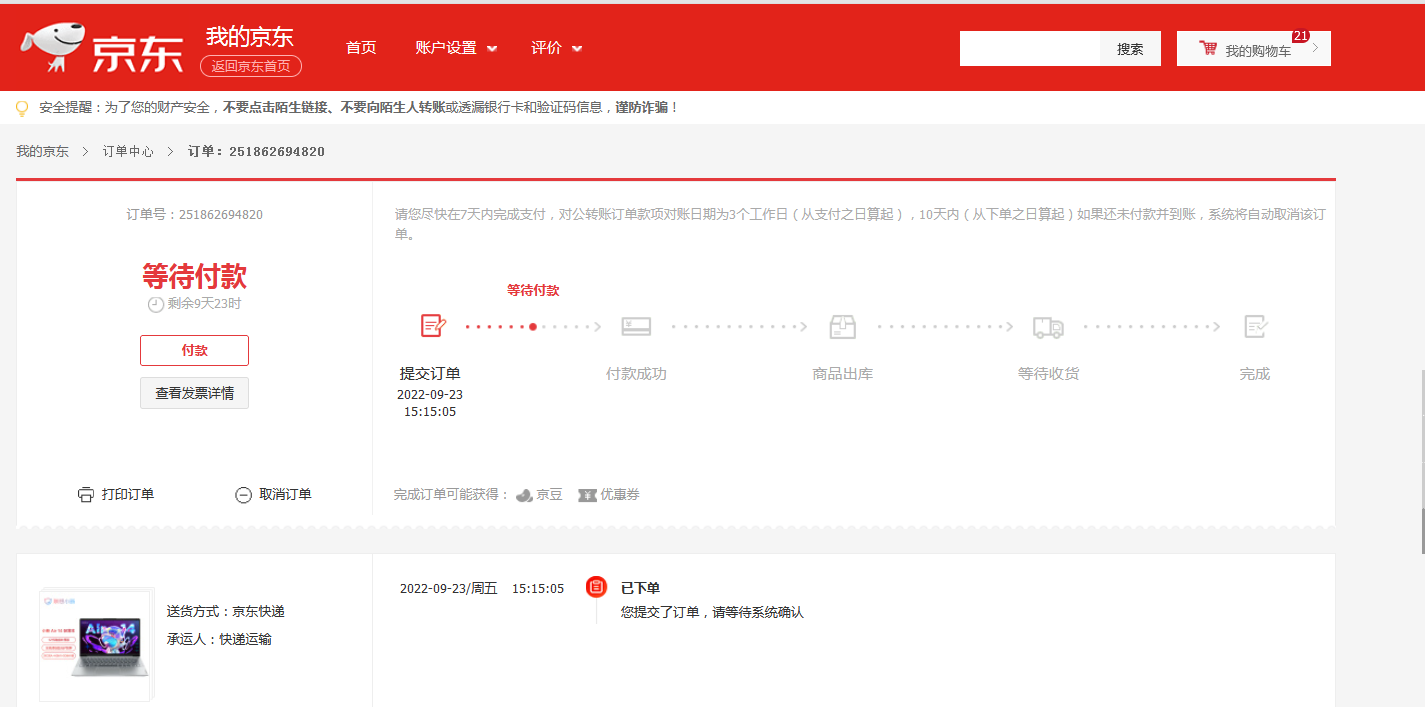Expand the 账户设置 dropdown menu

[x=456, y=48]
